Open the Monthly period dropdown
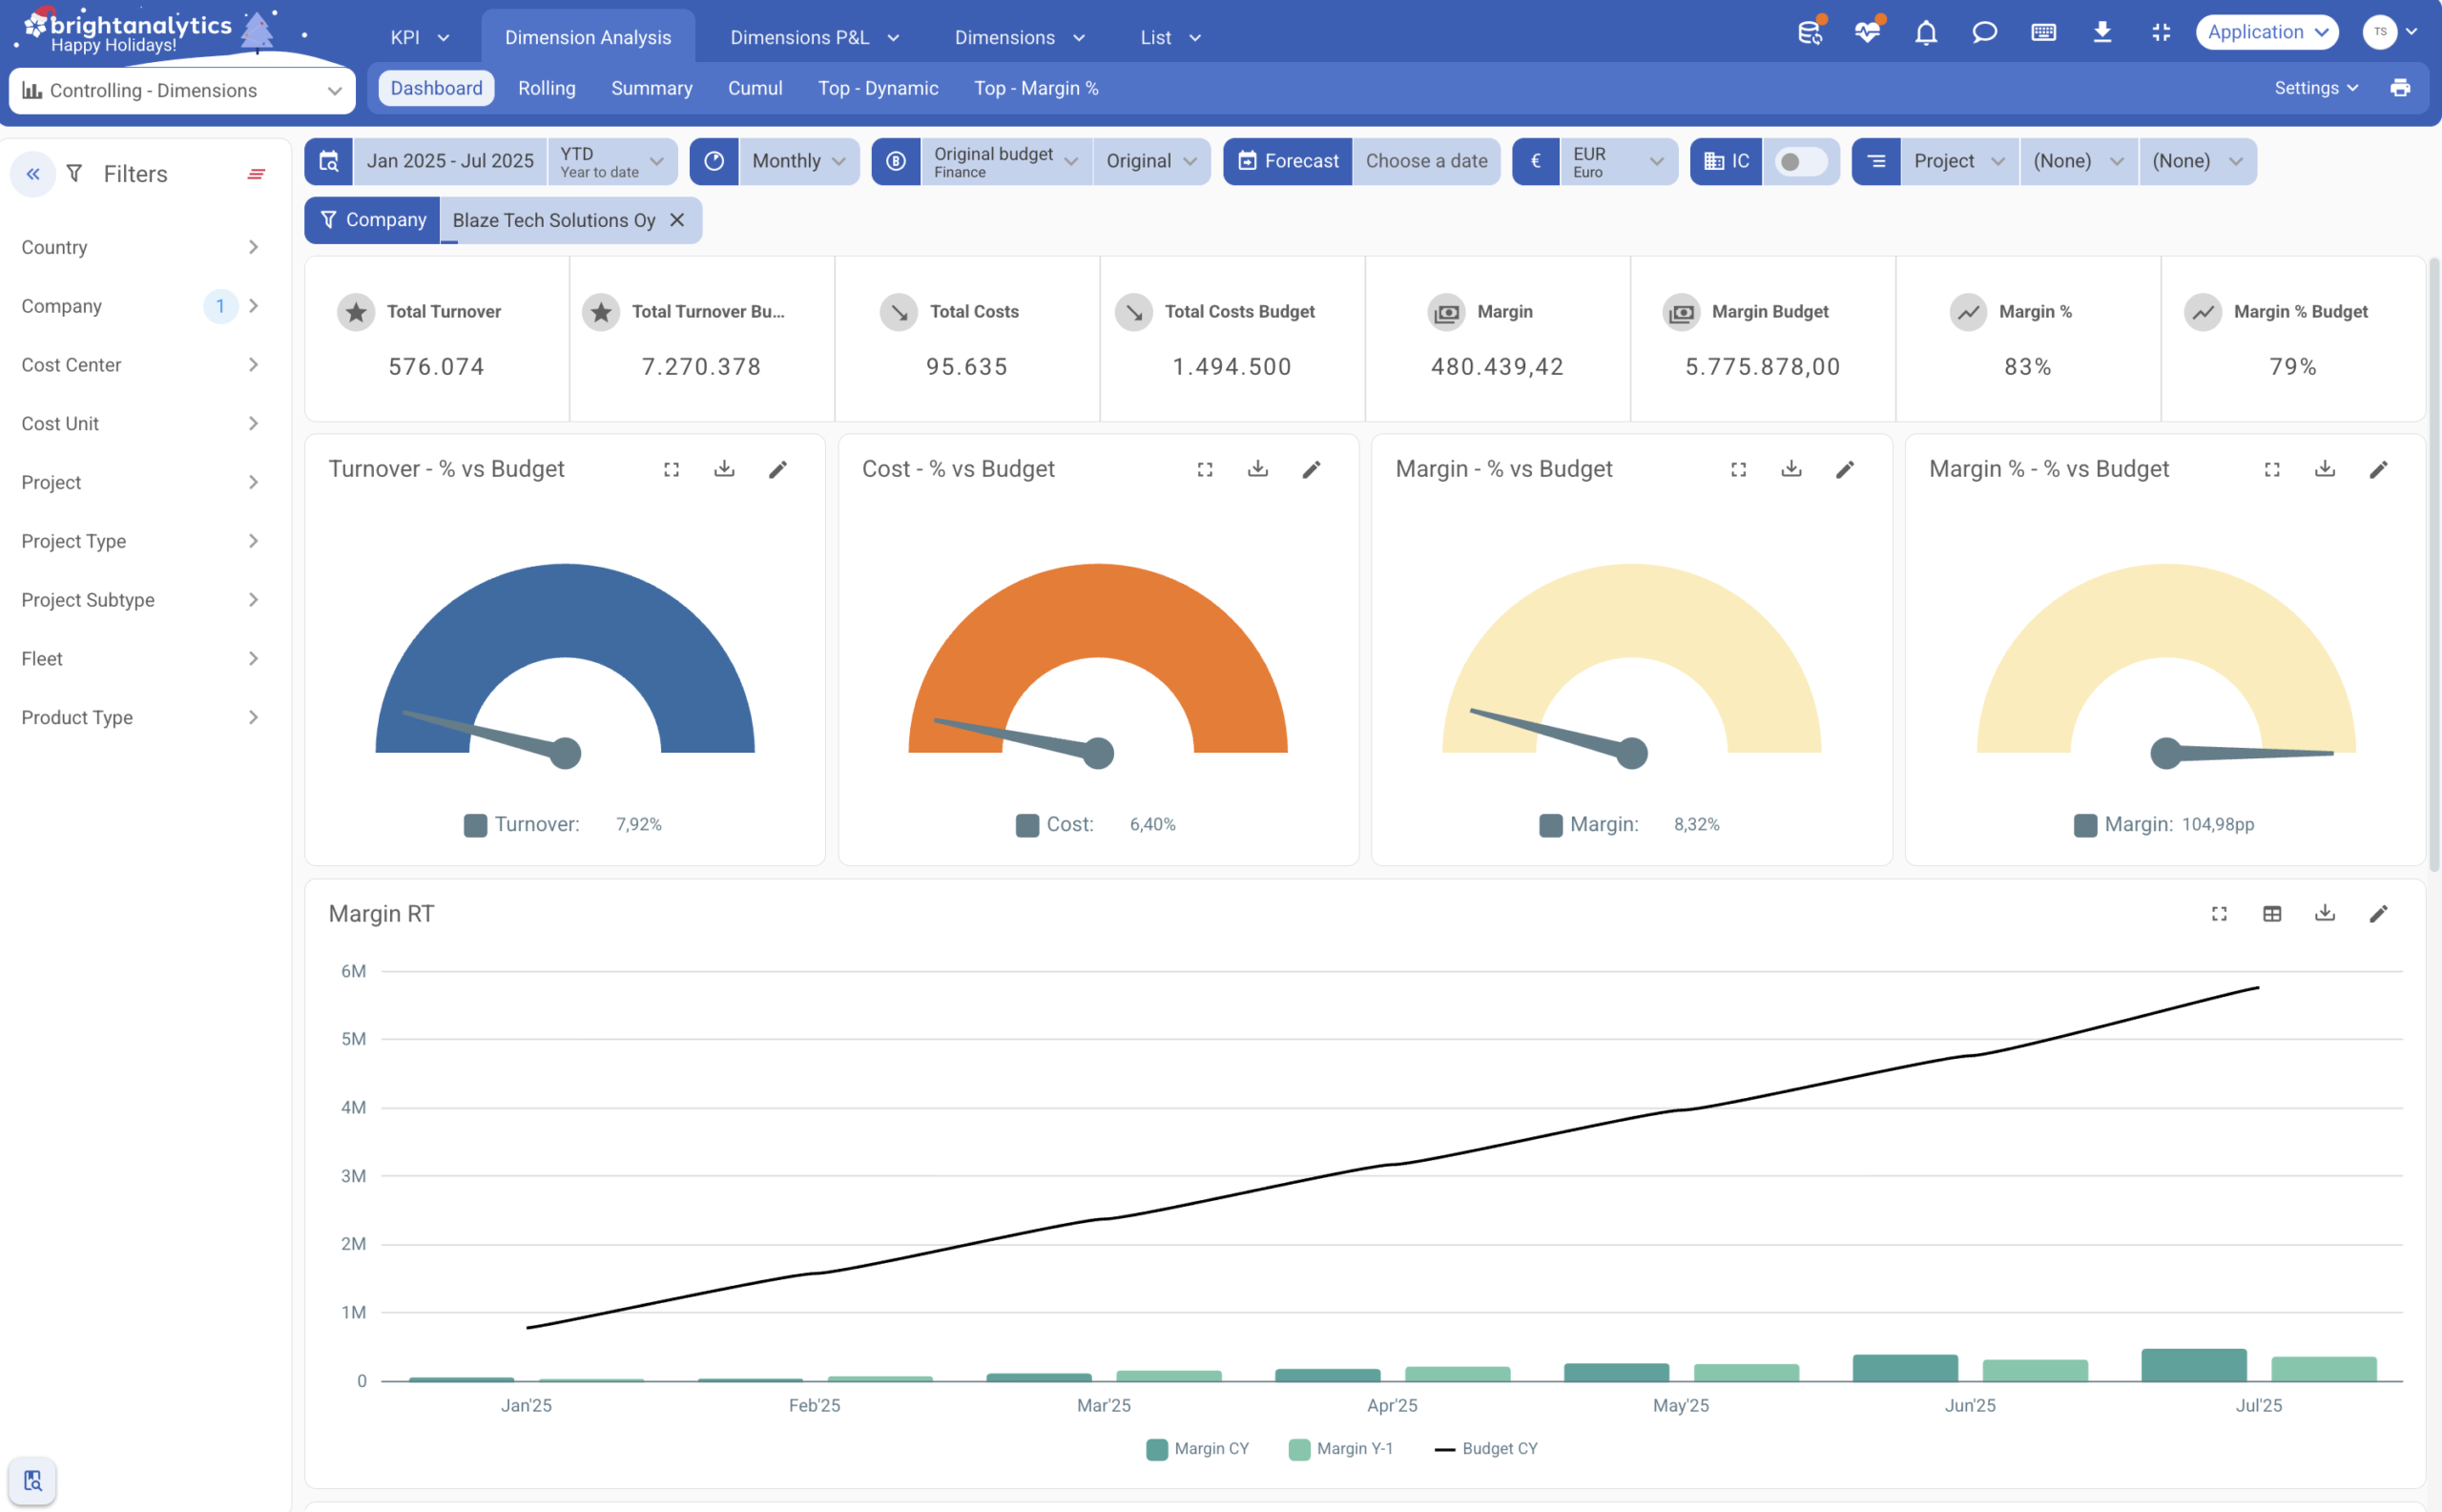 tap(798, 161)
